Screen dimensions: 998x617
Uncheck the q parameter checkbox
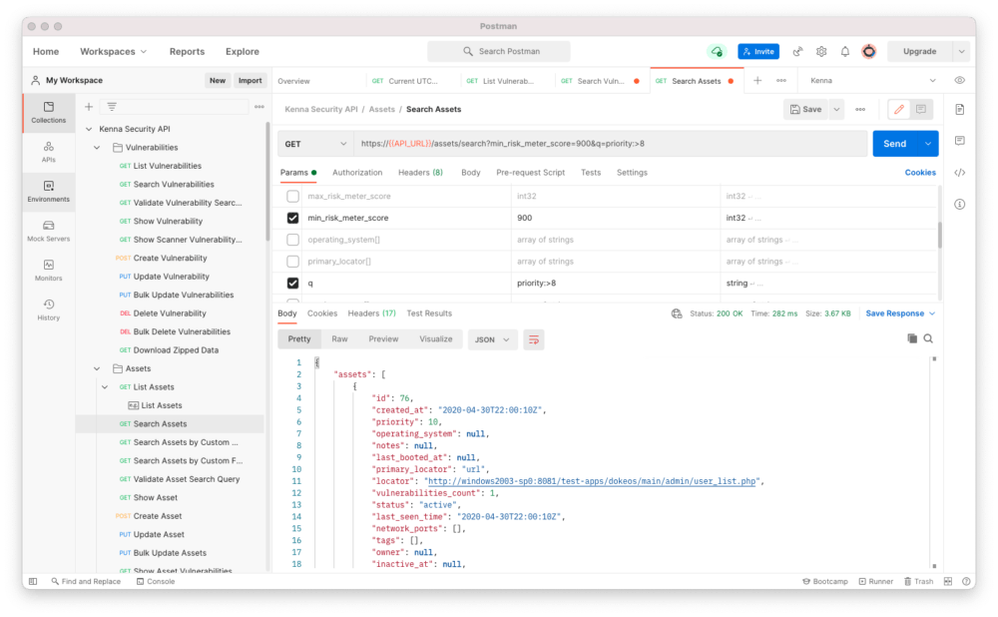click(293, 283)
